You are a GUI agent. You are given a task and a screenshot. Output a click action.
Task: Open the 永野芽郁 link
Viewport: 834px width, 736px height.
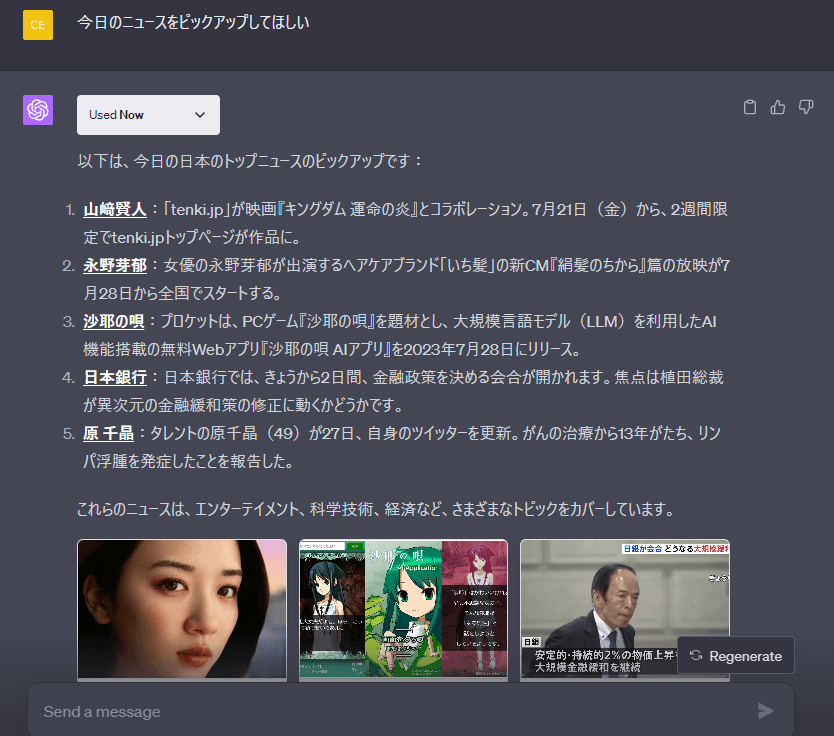115,265
